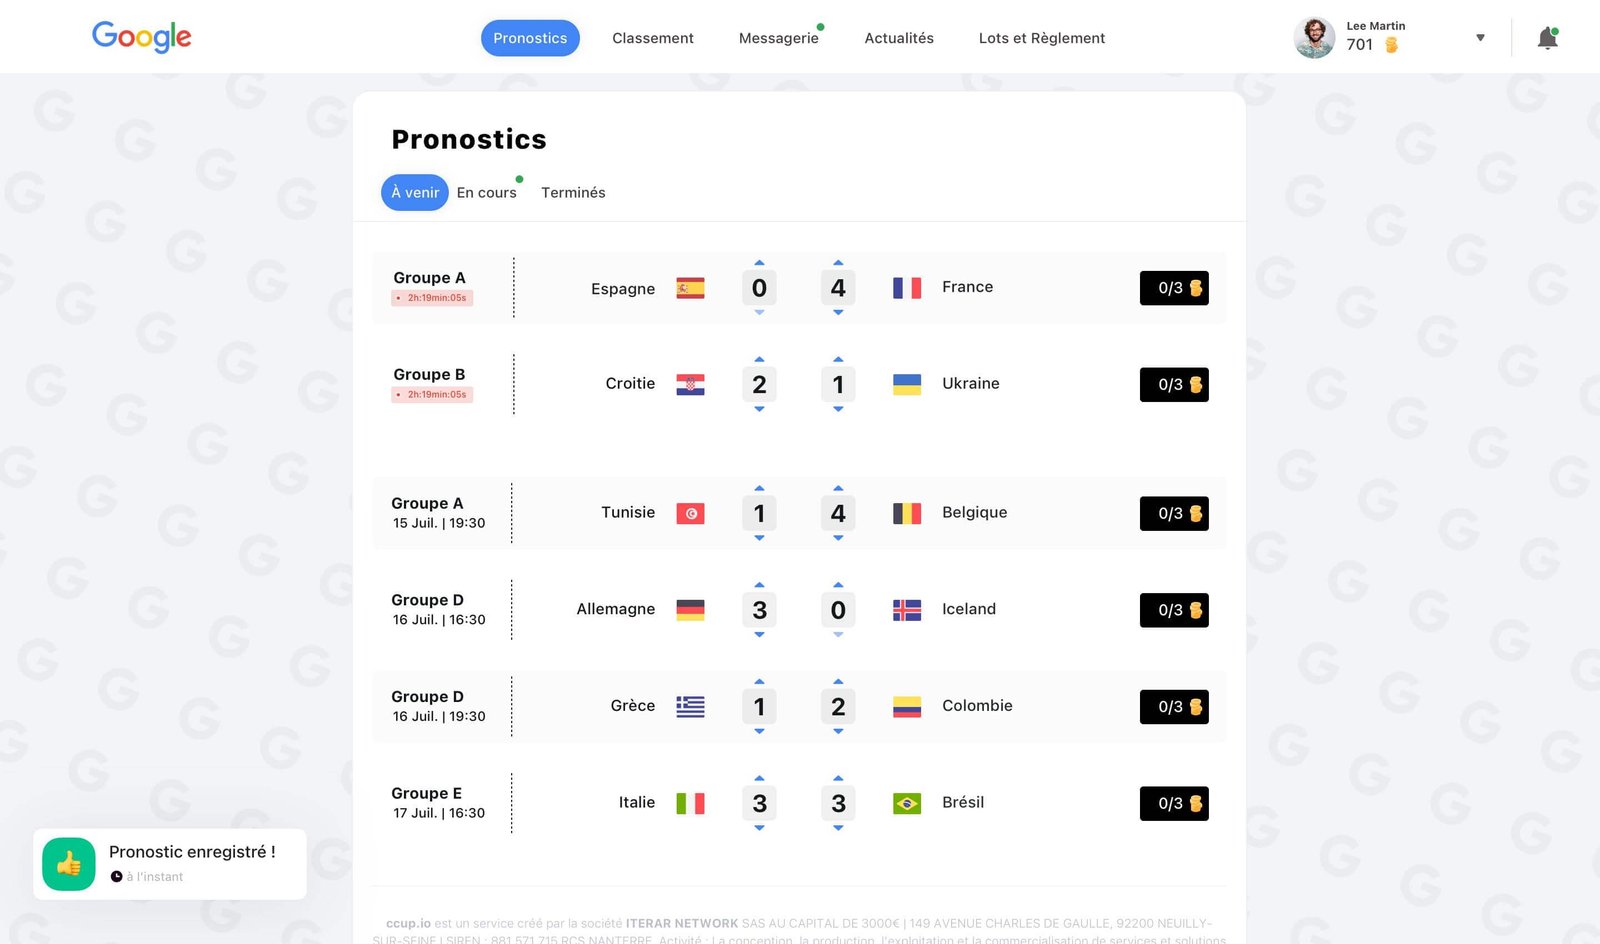The height and width of the screenshot is (944, 1600).
Task: Click the Actualités navigation link
Action: point(898,38)
